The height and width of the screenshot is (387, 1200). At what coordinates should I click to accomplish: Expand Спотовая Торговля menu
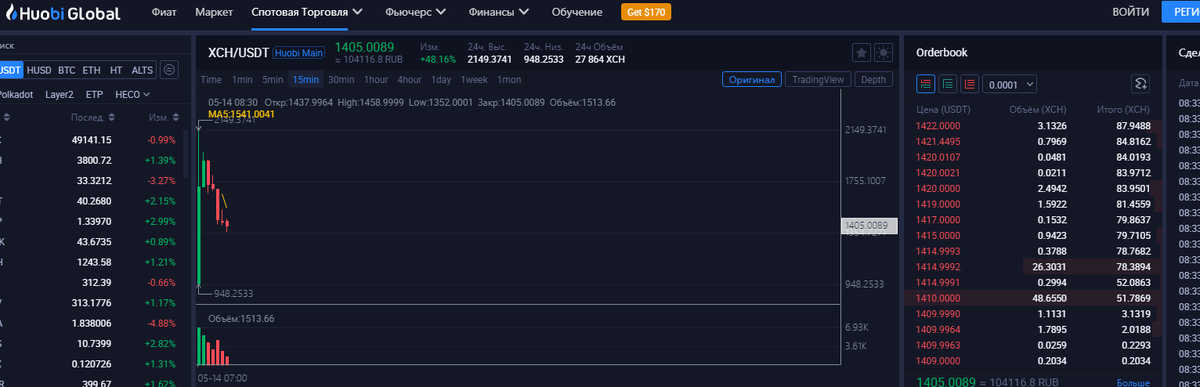tap(307, 13)
